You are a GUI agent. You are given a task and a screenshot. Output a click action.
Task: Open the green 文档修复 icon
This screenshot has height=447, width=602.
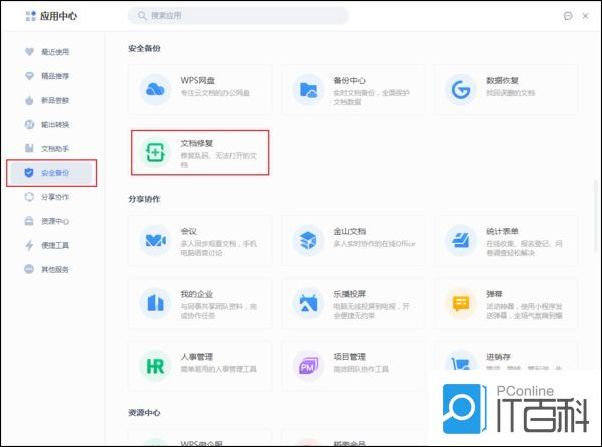[x=155, y=152]
